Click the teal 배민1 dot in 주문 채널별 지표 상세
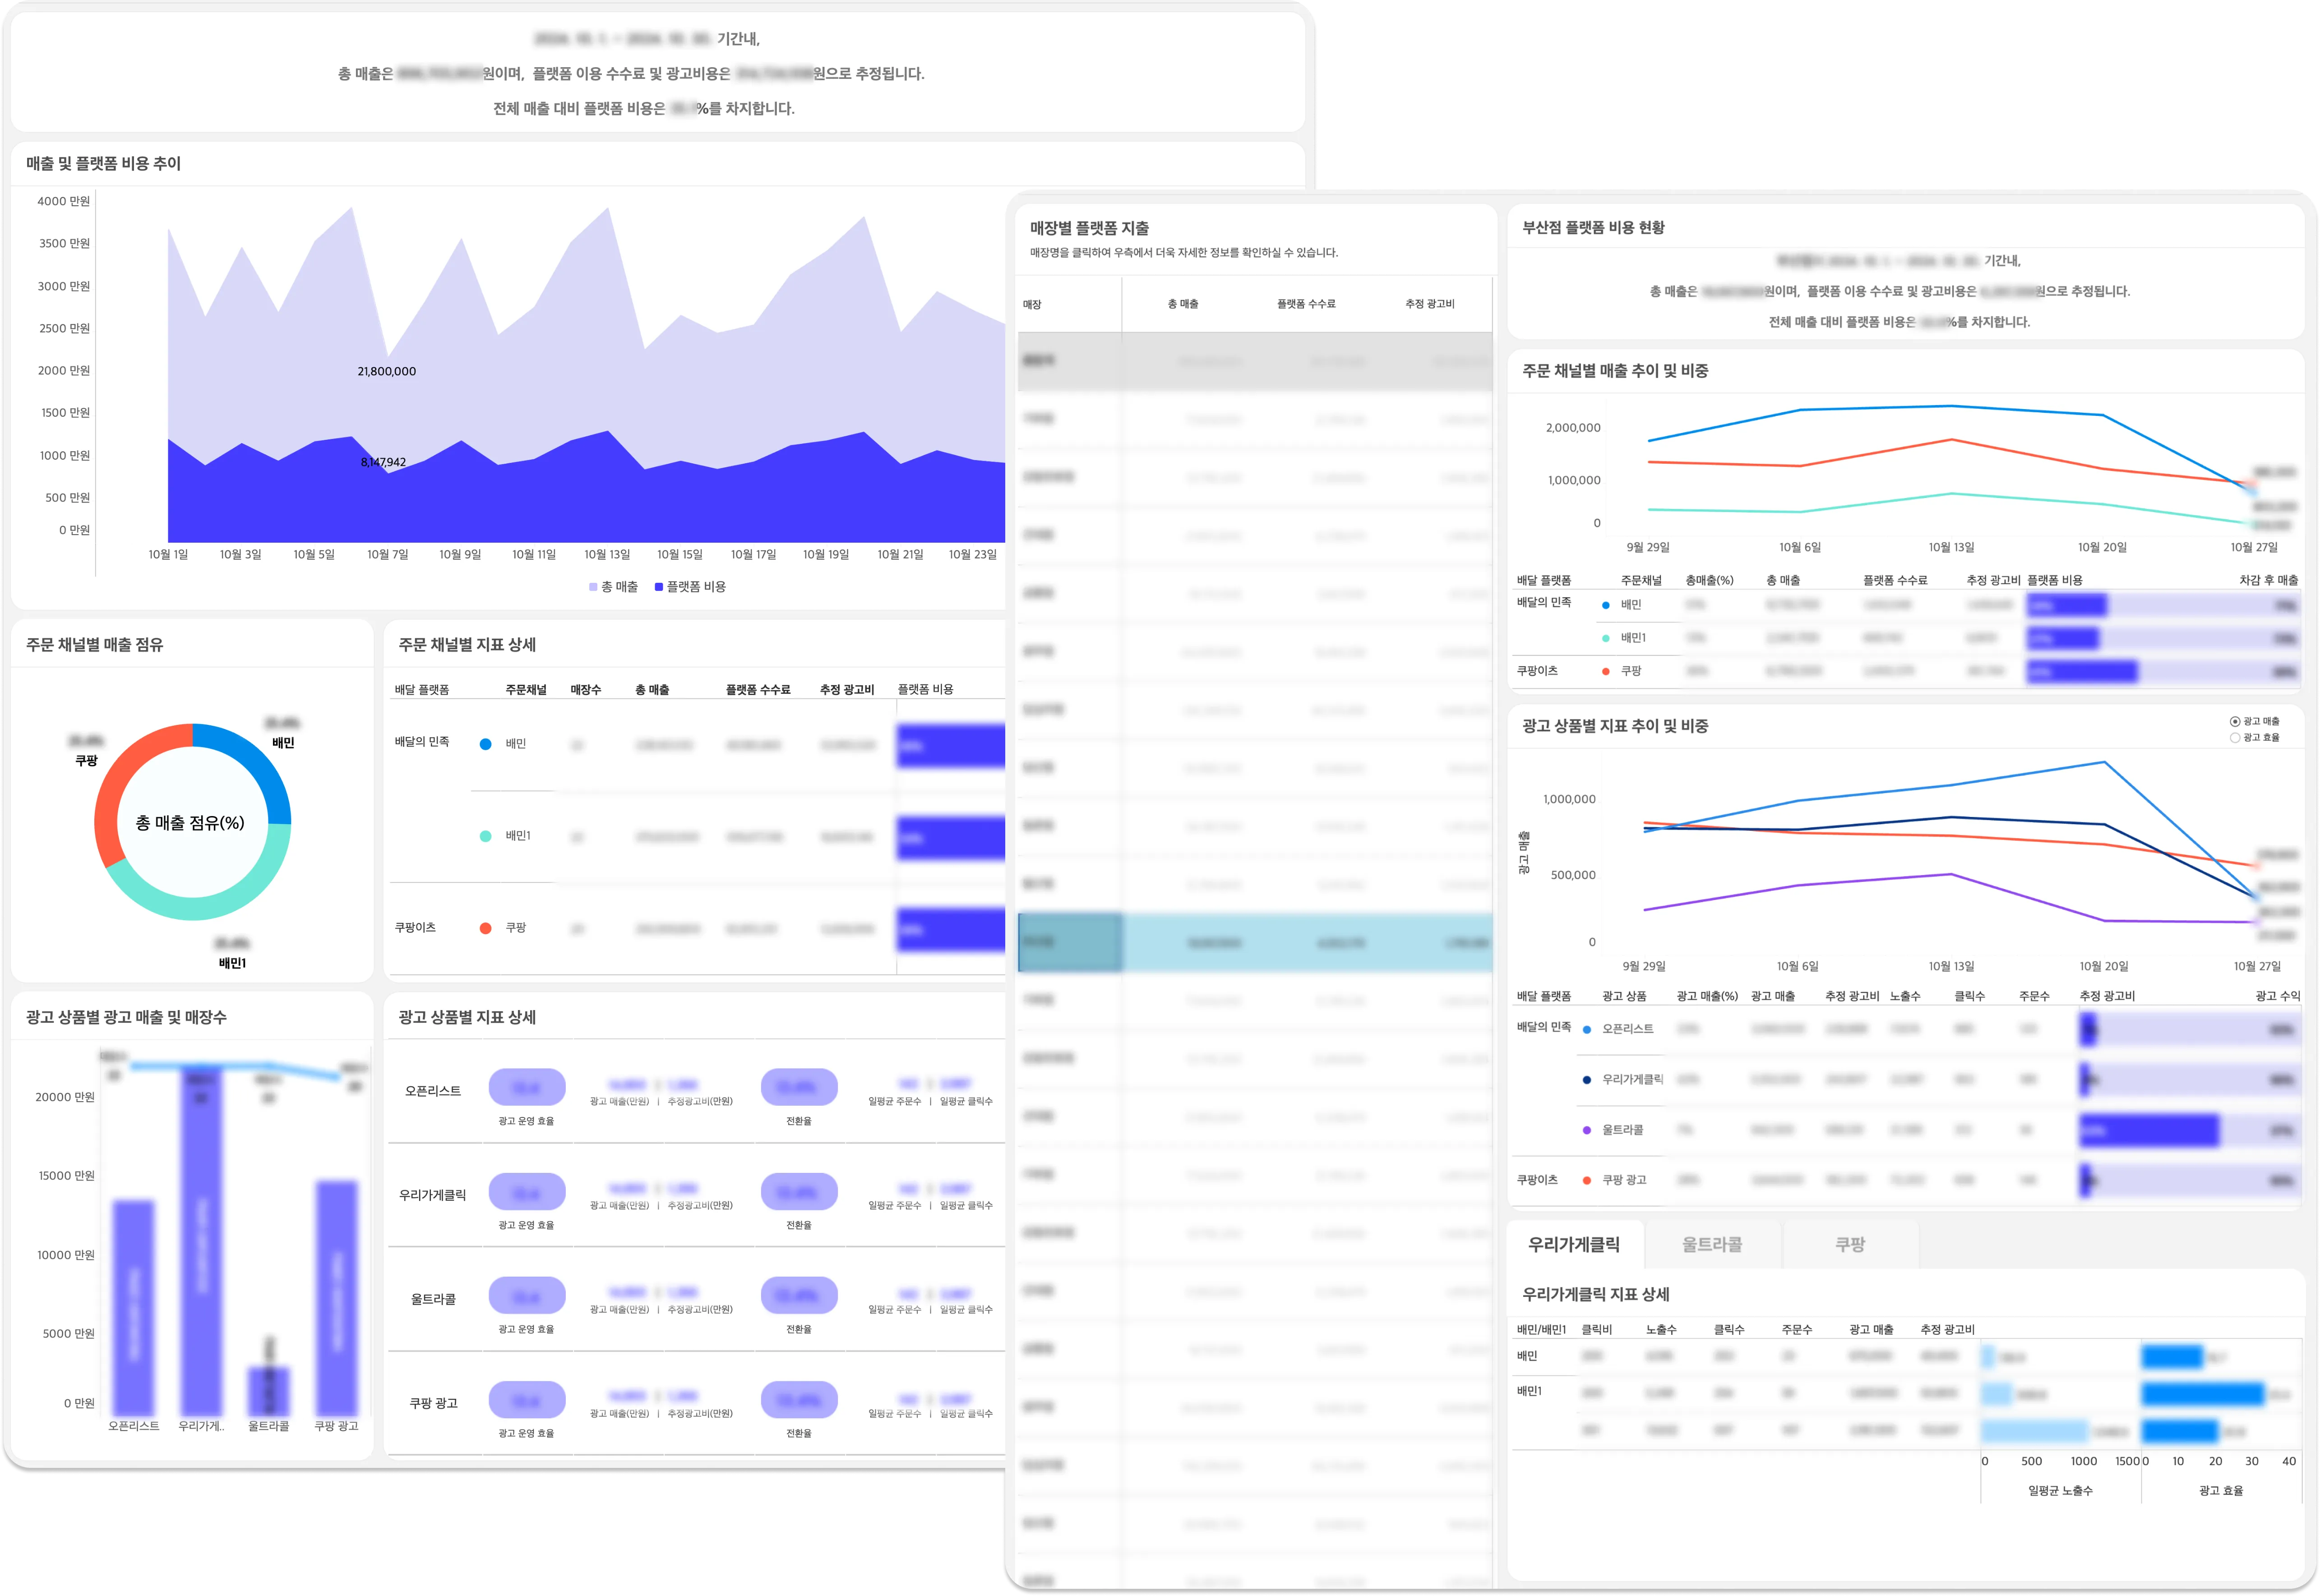 tap(486, 836)
